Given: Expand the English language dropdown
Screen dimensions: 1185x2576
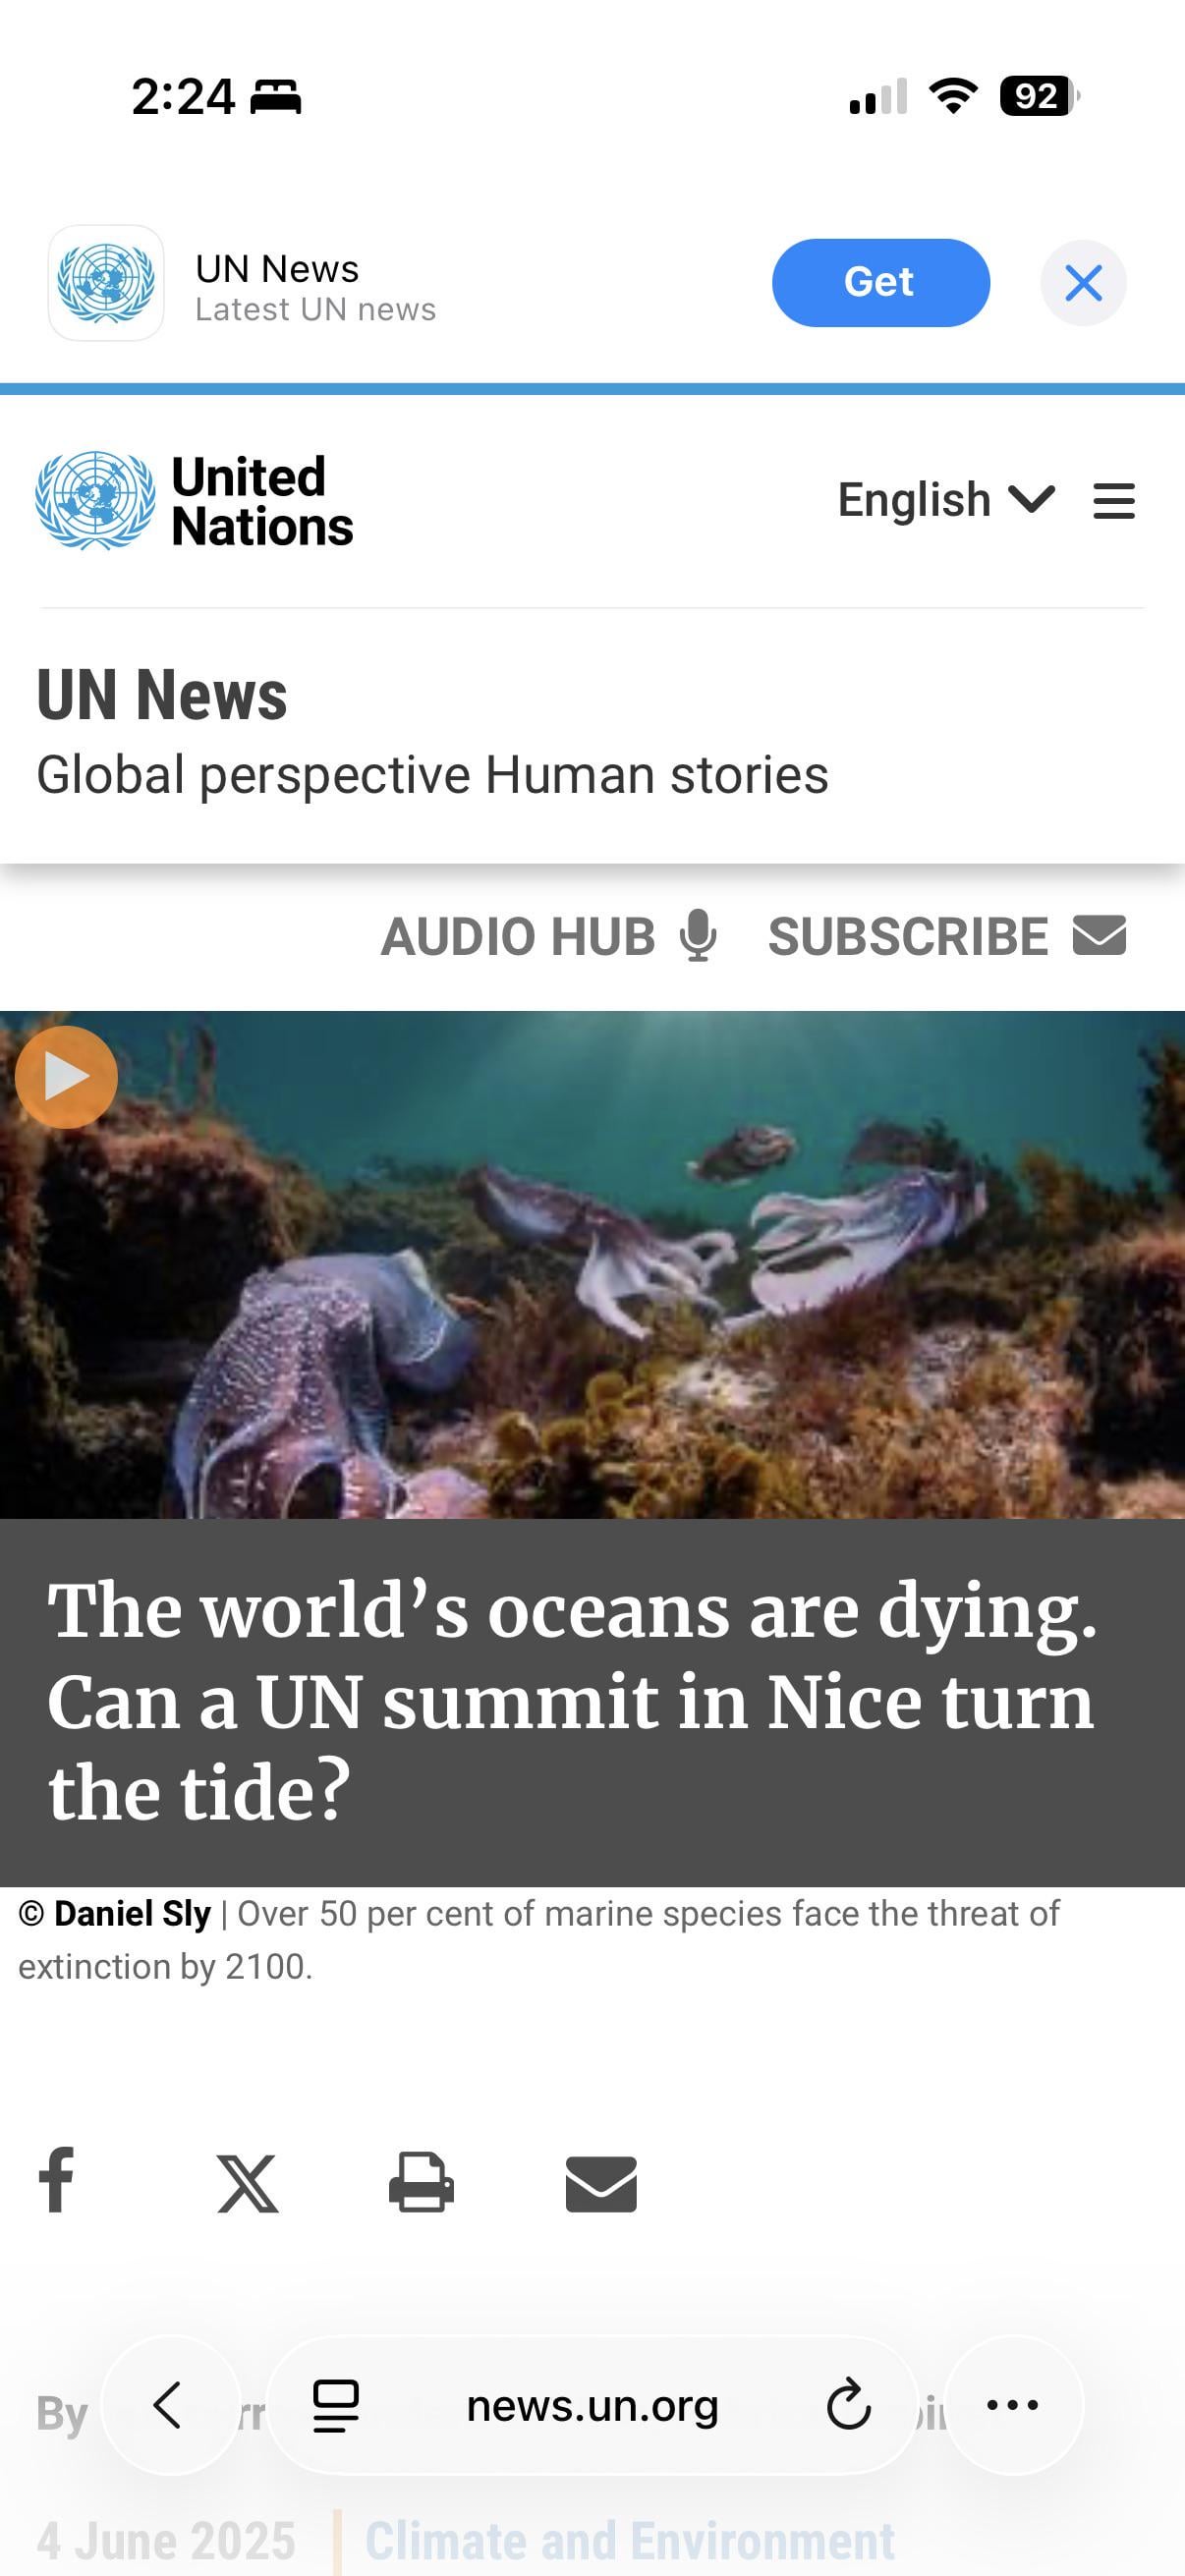Looking at the screenshot, I should pos(945,499).
